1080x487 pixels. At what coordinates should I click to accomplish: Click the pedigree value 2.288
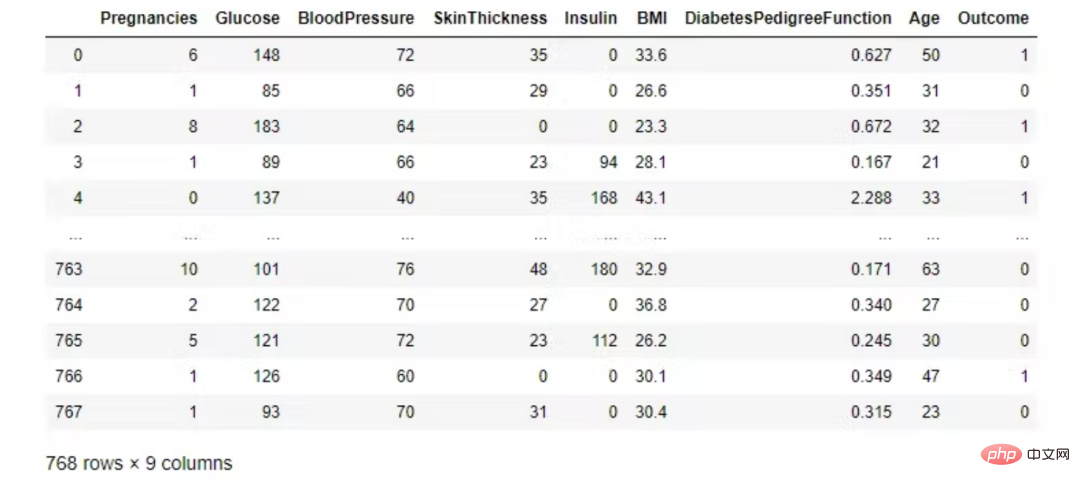[871, 198]
